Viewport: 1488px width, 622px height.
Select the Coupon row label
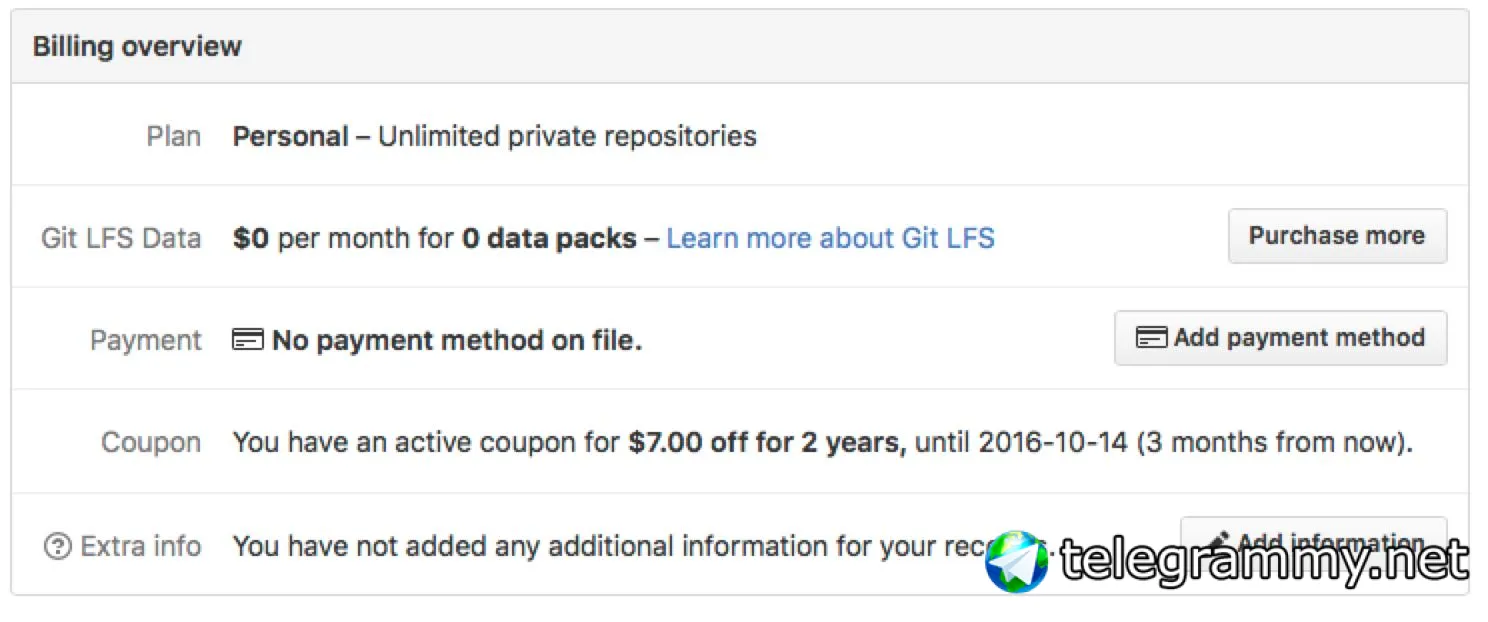coord(151,442)
